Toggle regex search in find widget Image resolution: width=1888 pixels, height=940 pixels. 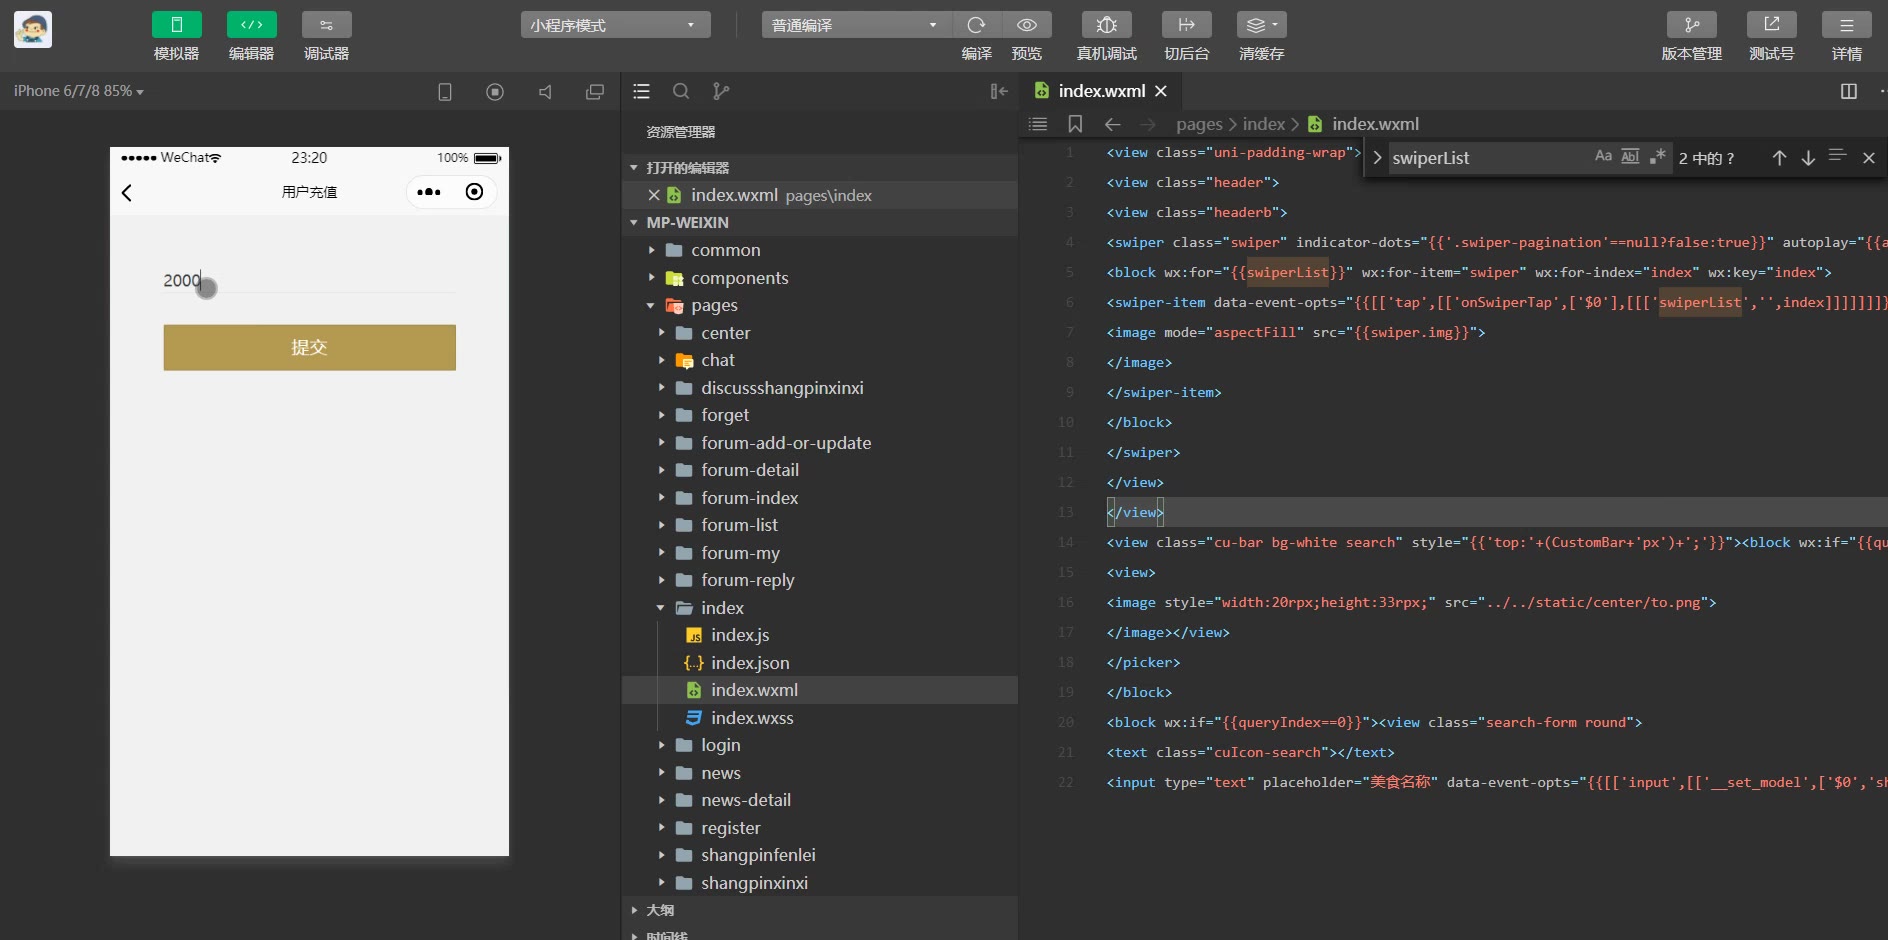pos(1658,156)
